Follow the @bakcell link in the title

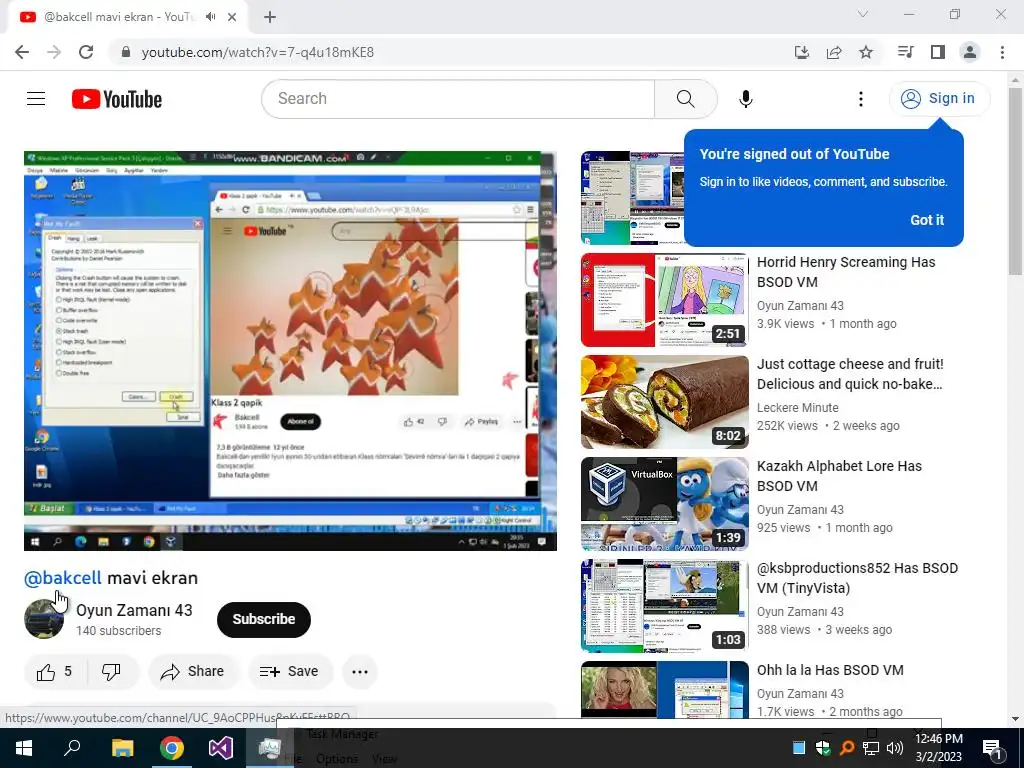pos(63,578)
